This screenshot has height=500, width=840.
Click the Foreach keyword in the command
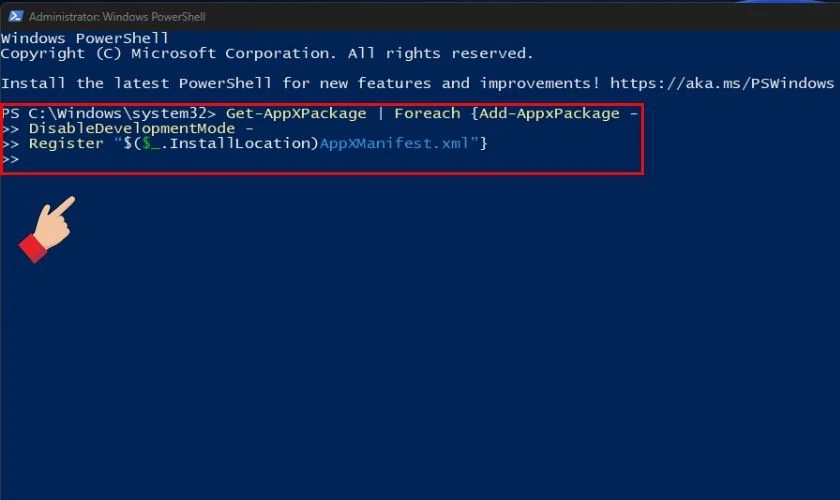(427, 114)
